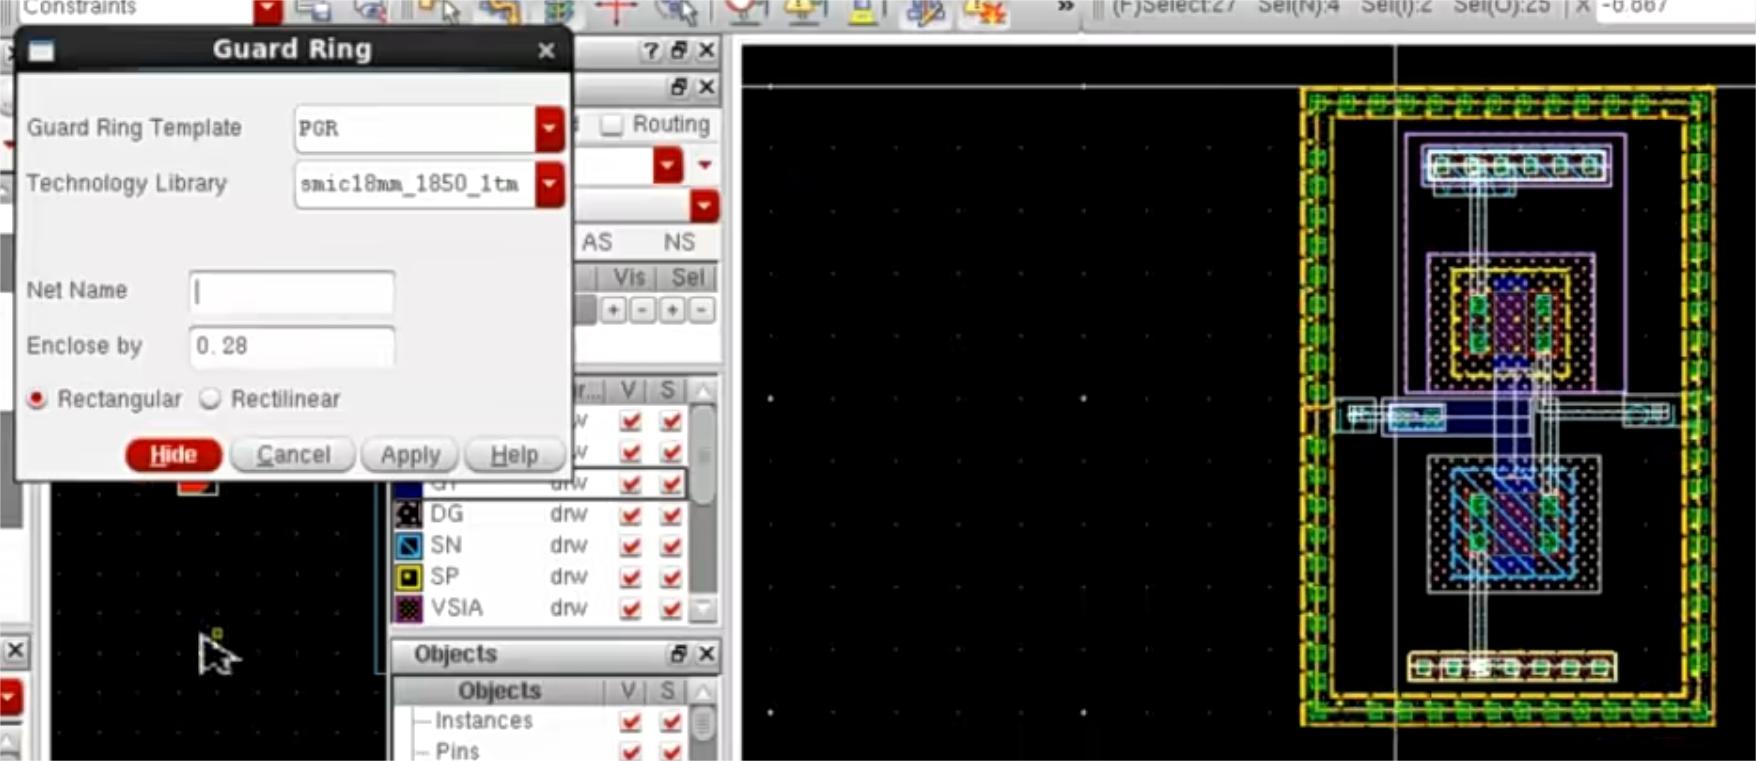Screen dimensions: 1756x761
Task: Open the Technology Library dropdown
Action: [549, 184]
